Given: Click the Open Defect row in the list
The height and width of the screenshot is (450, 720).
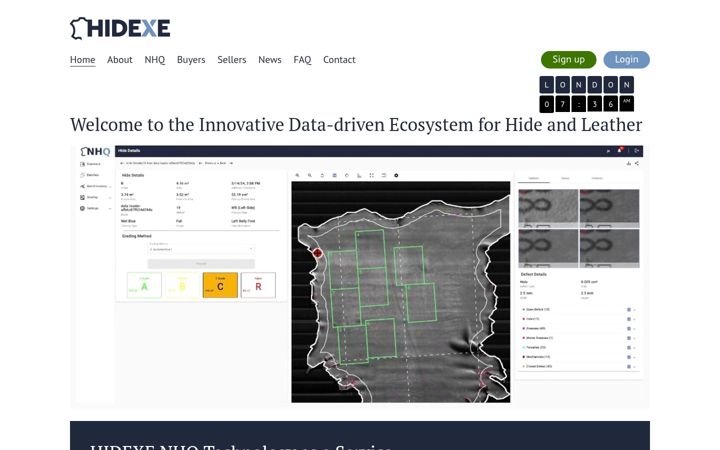Looking at the screenshot, I should [580, 309].
